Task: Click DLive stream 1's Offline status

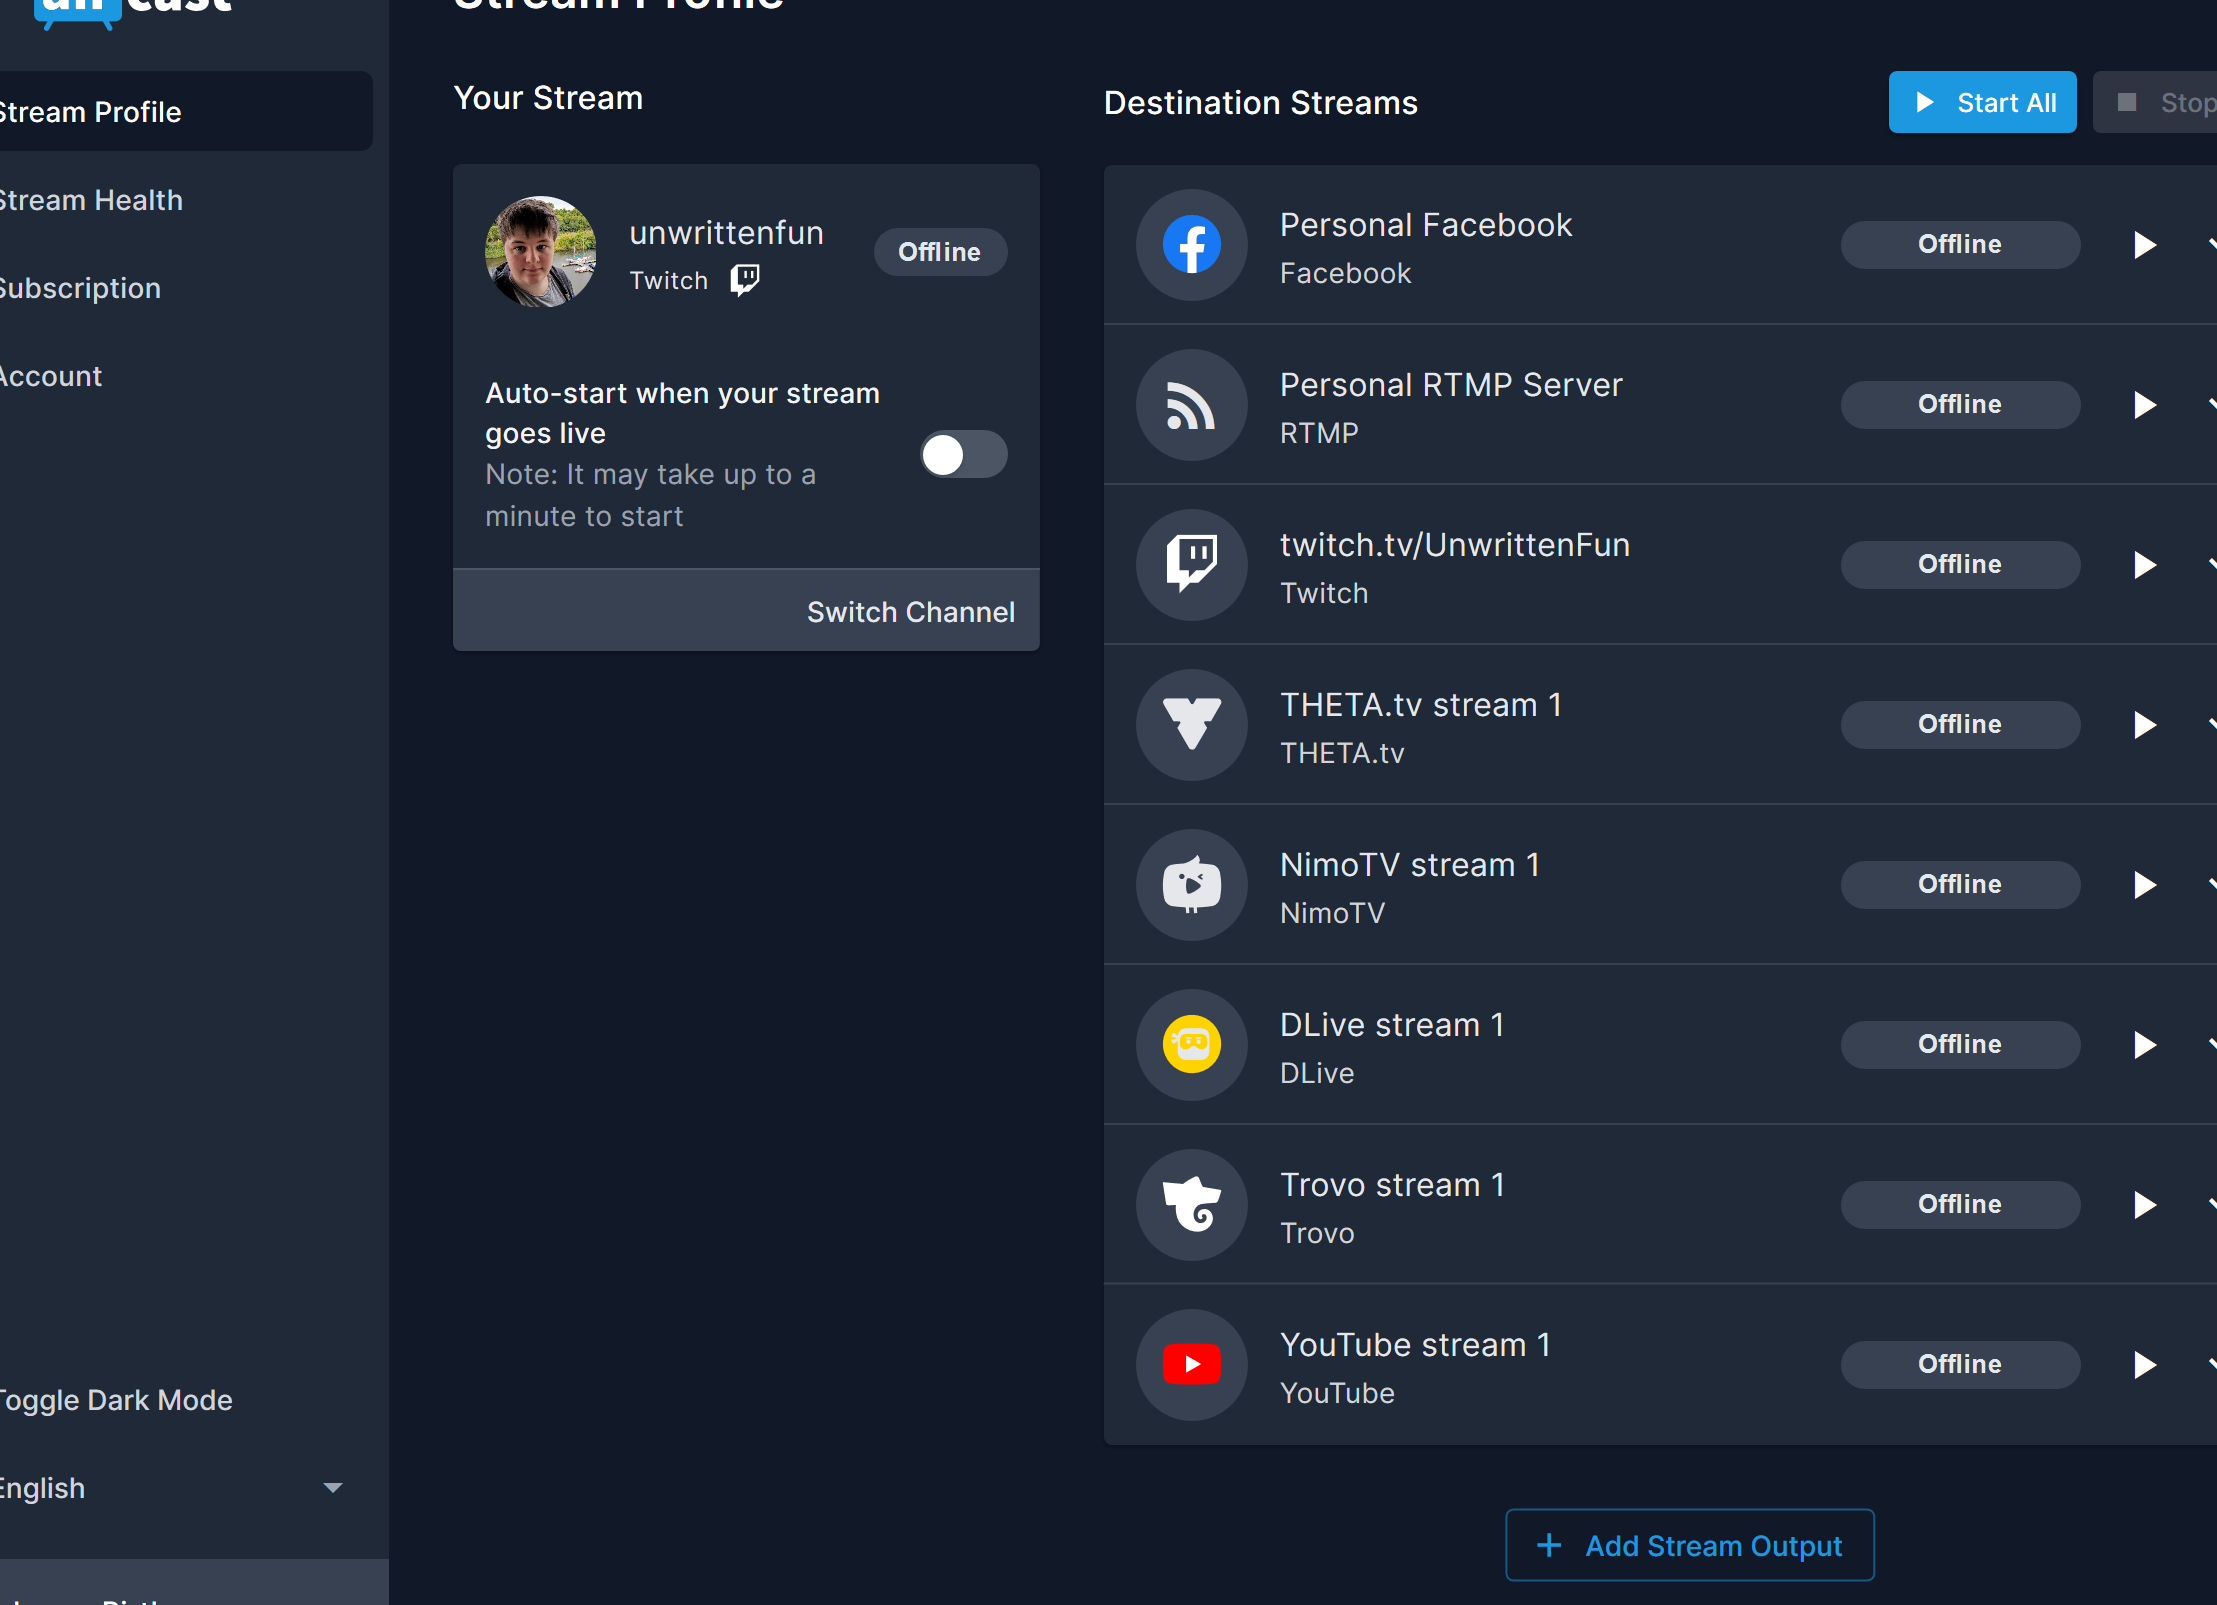Action: (1960, 1045)
